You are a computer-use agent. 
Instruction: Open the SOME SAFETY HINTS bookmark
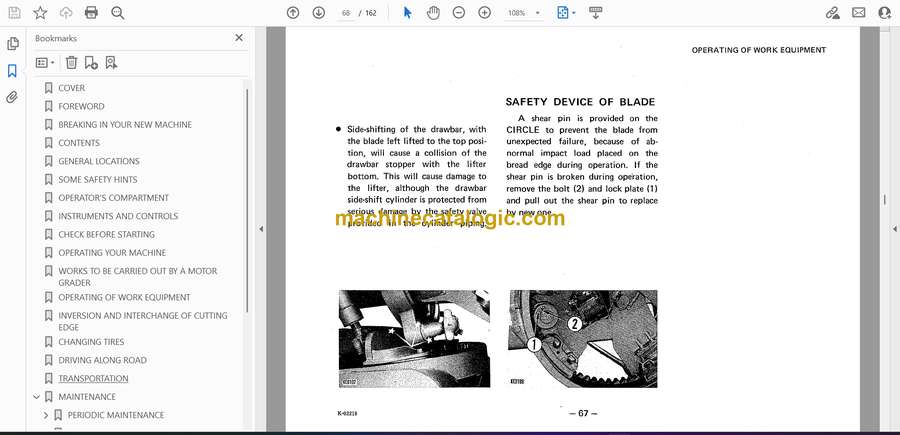click(x=98, y=180)
